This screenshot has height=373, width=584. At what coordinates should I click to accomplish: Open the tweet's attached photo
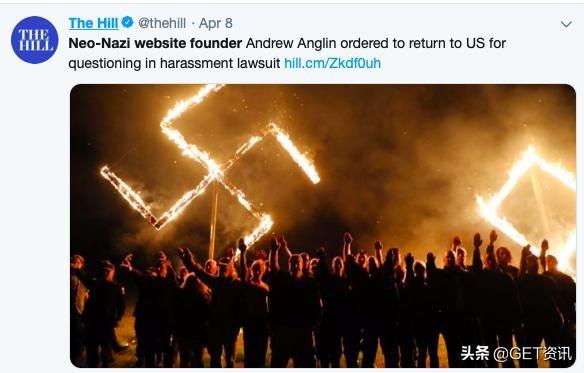pyautogui.click(x=323, y=226)
